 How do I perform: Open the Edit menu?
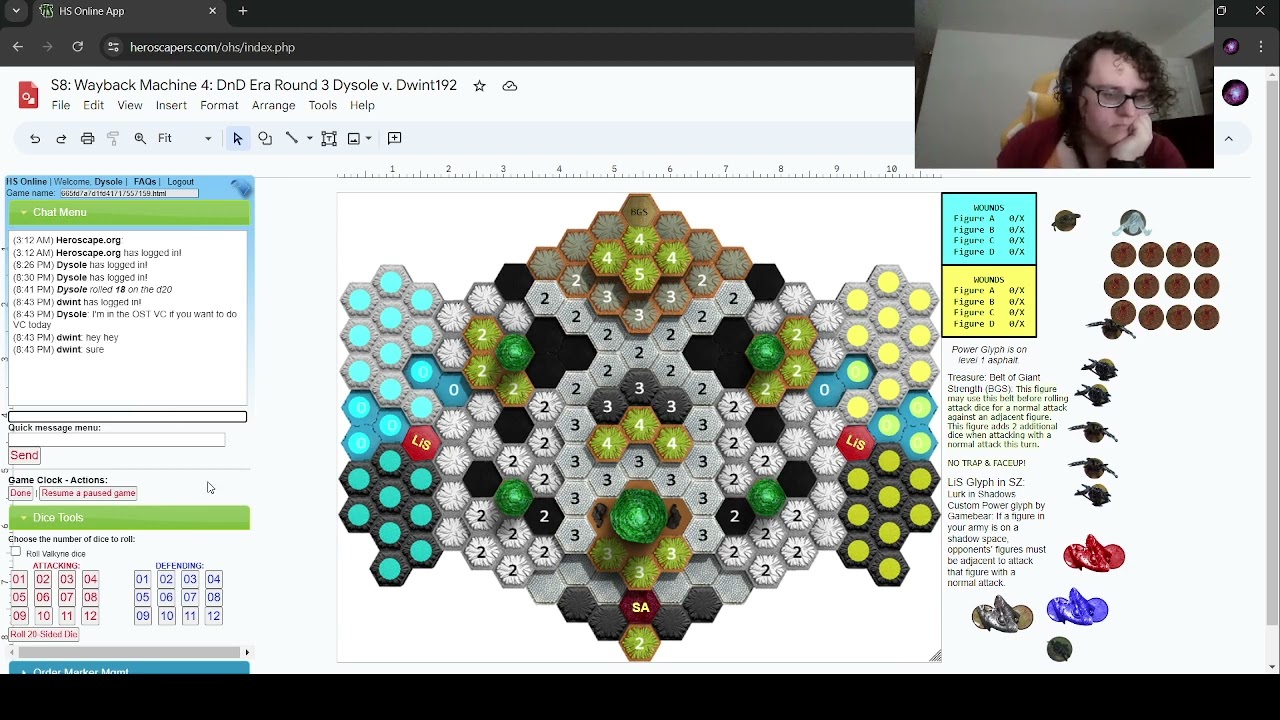click(93, 105)
